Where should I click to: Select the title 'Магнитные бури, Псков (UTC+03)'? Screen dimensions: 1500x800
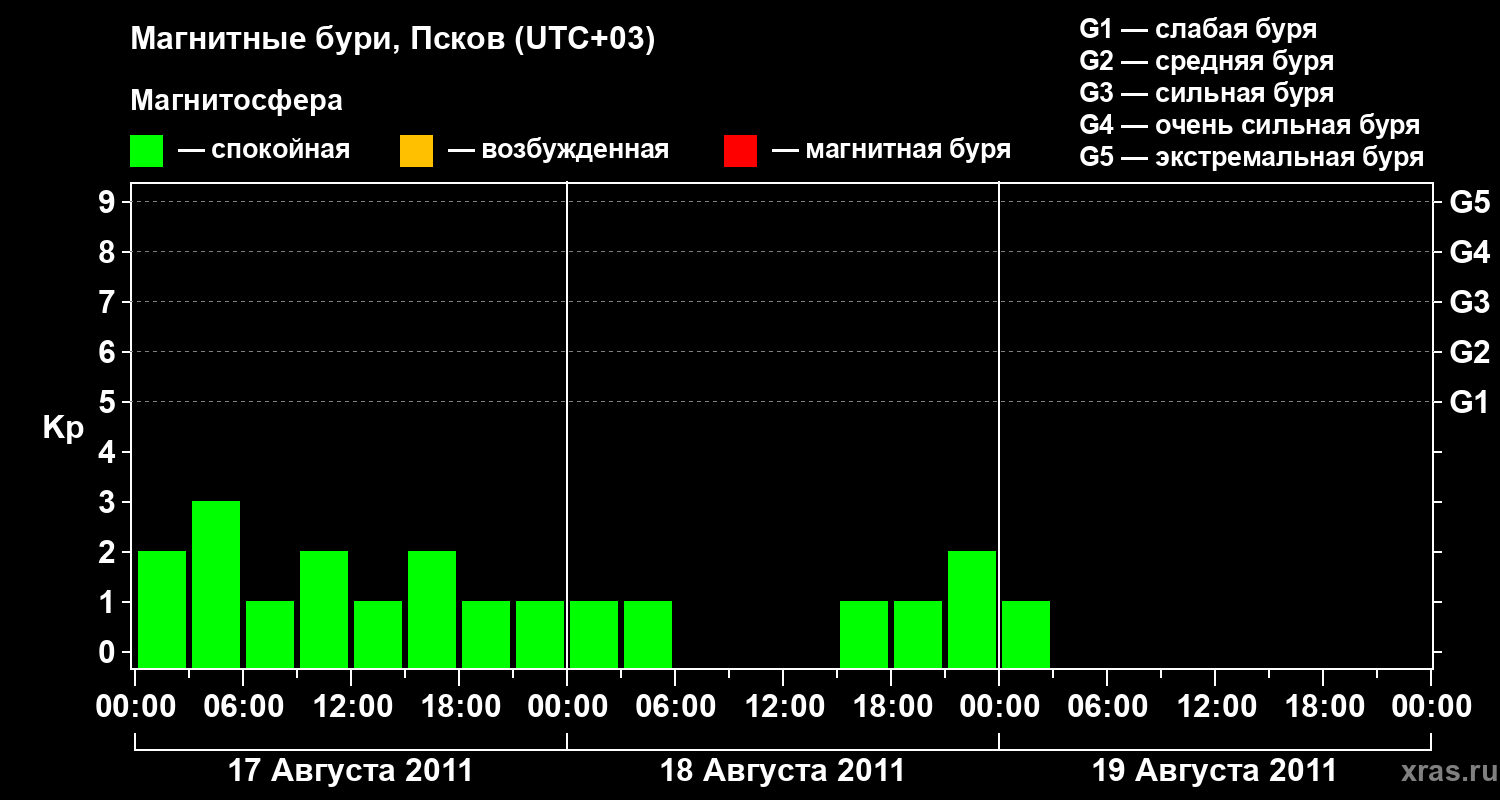click(x=393, y=40)
